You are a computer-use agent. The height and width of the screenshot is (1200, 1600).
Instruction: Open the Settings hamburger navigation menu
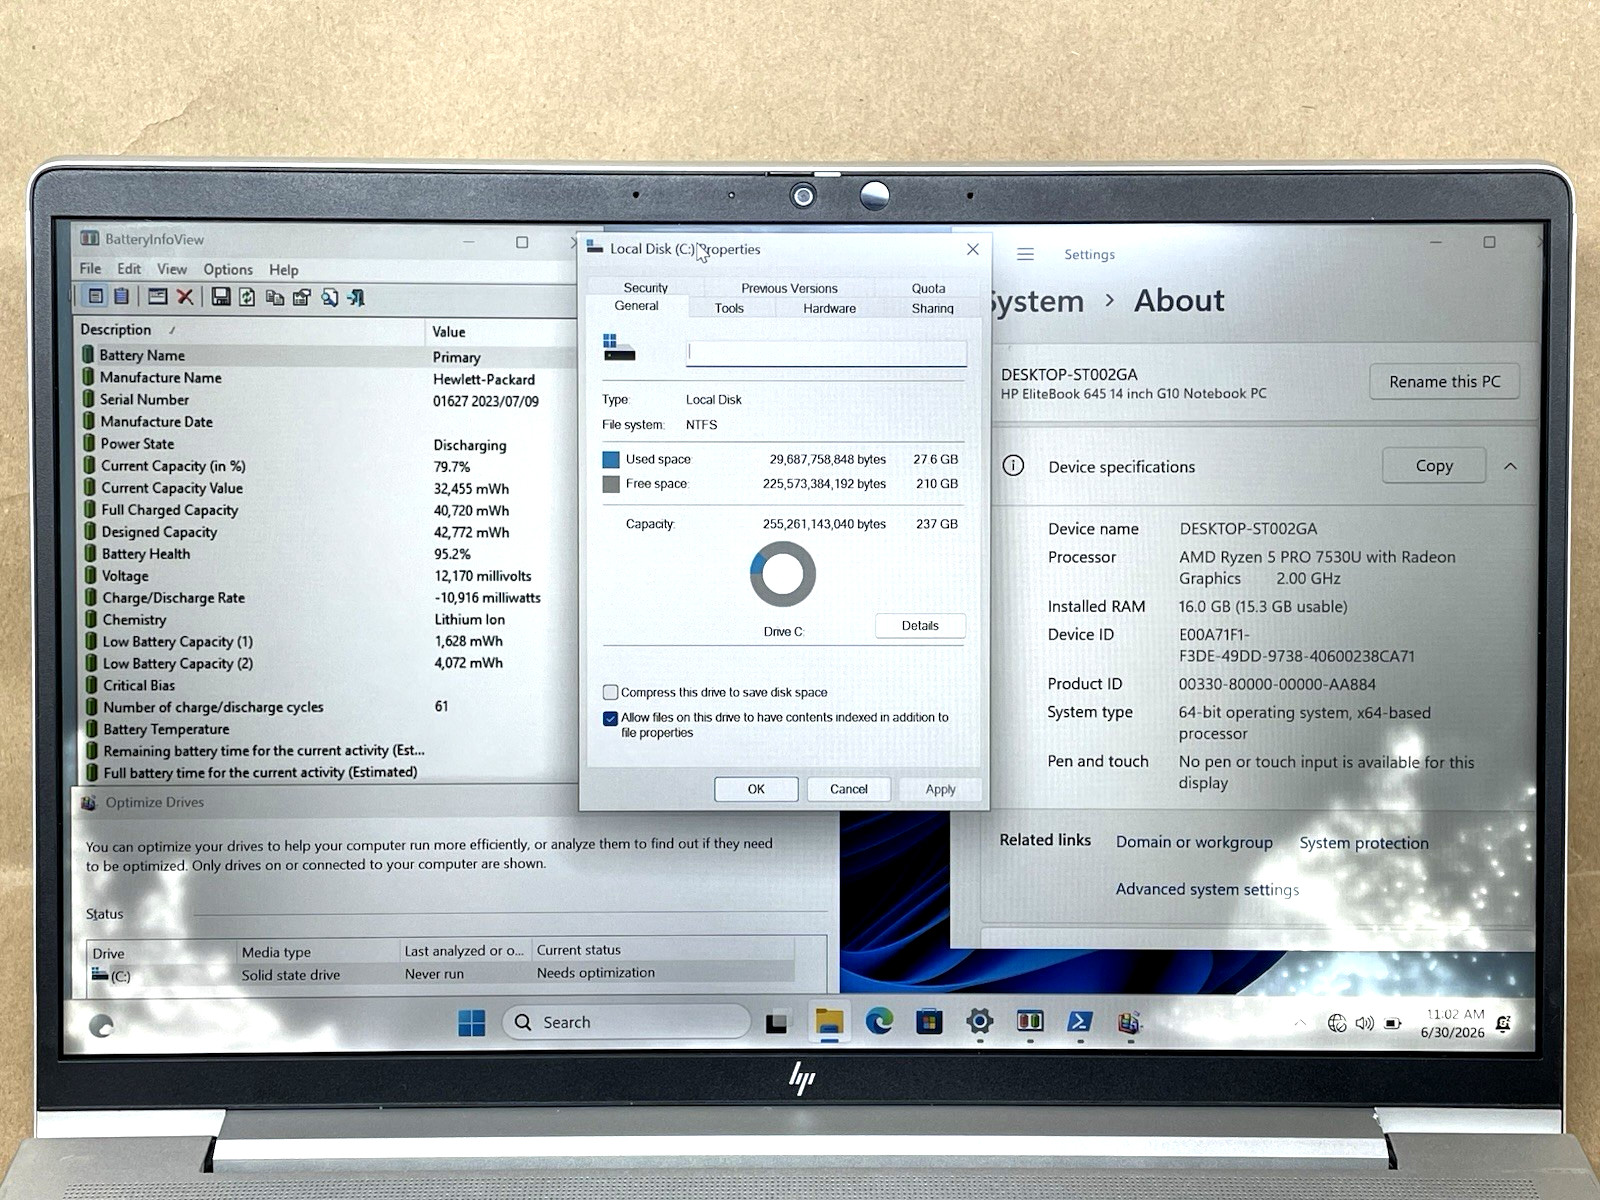pos(1025,254)
